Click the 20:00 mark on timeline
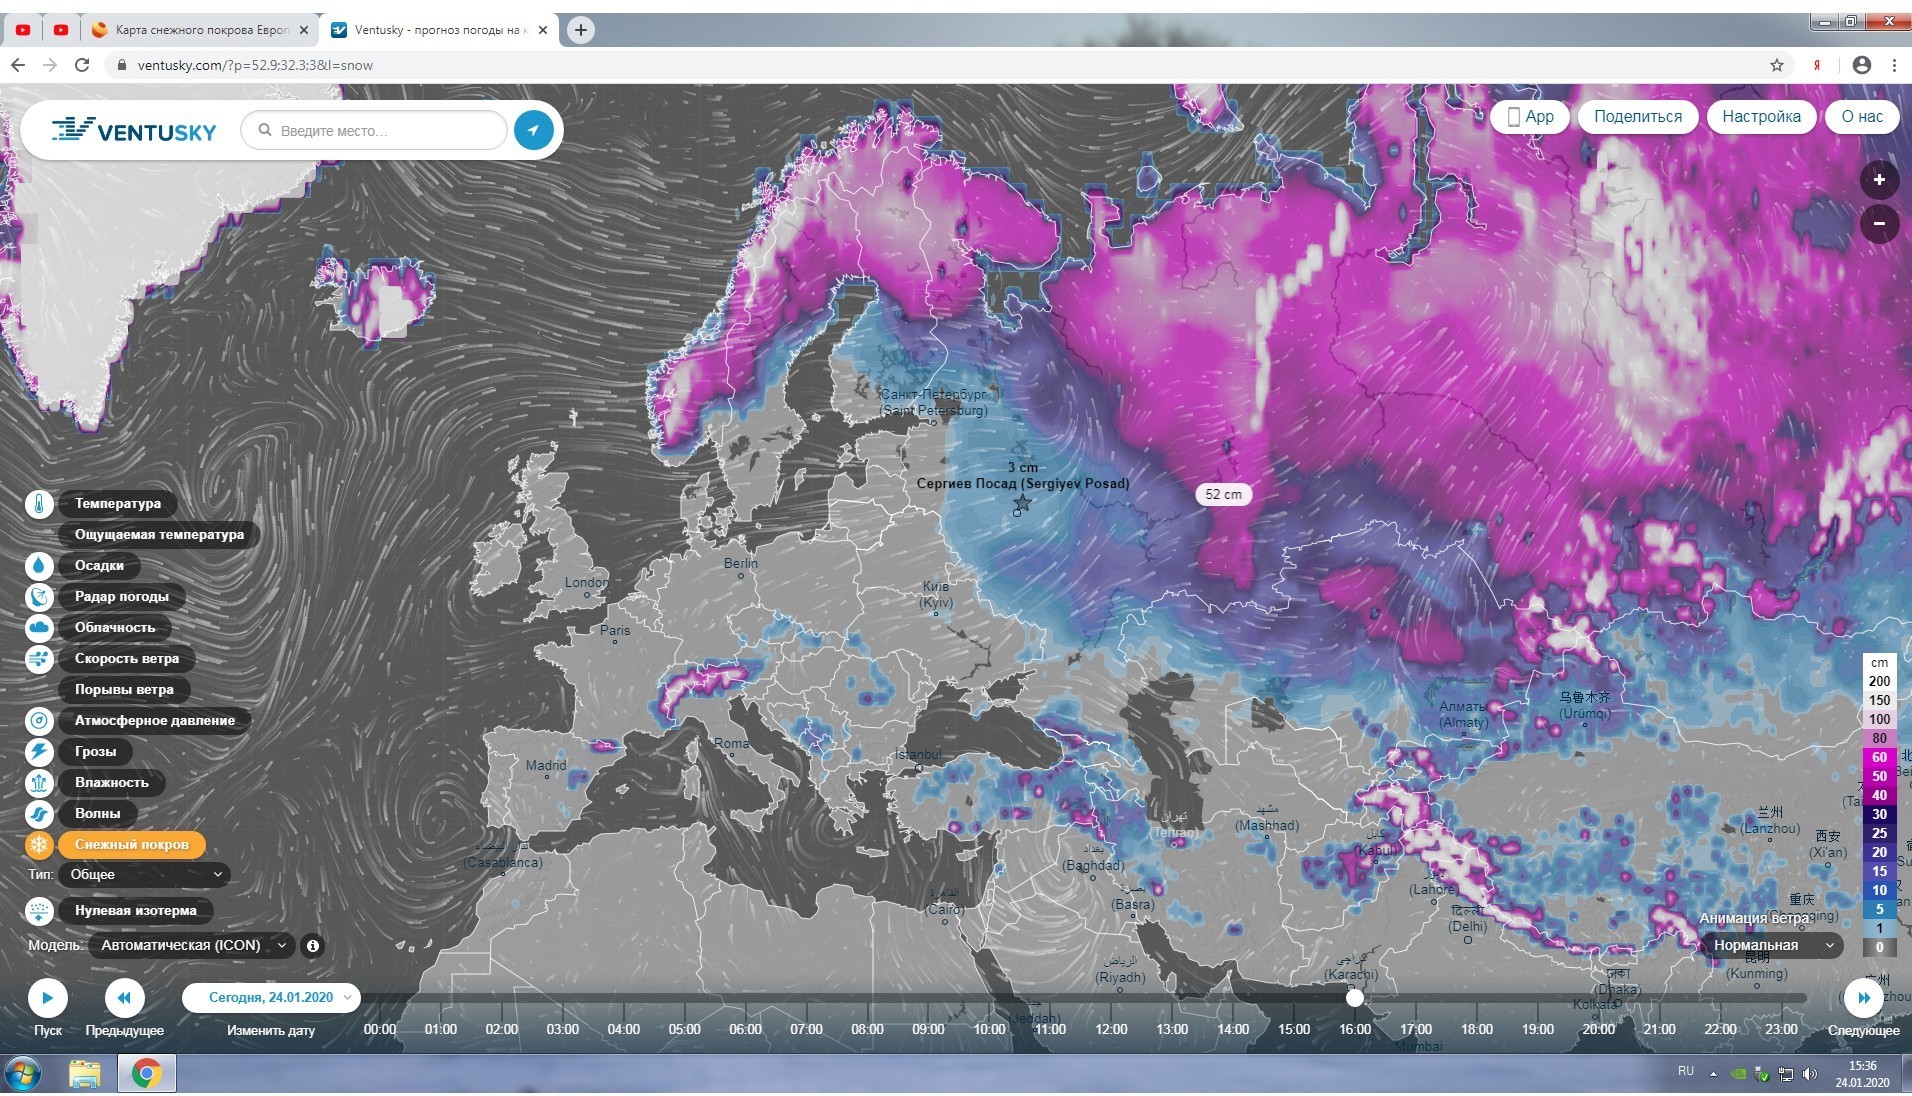This screenshot has height=1096, width=1912. click(x=1598, y=1029)
